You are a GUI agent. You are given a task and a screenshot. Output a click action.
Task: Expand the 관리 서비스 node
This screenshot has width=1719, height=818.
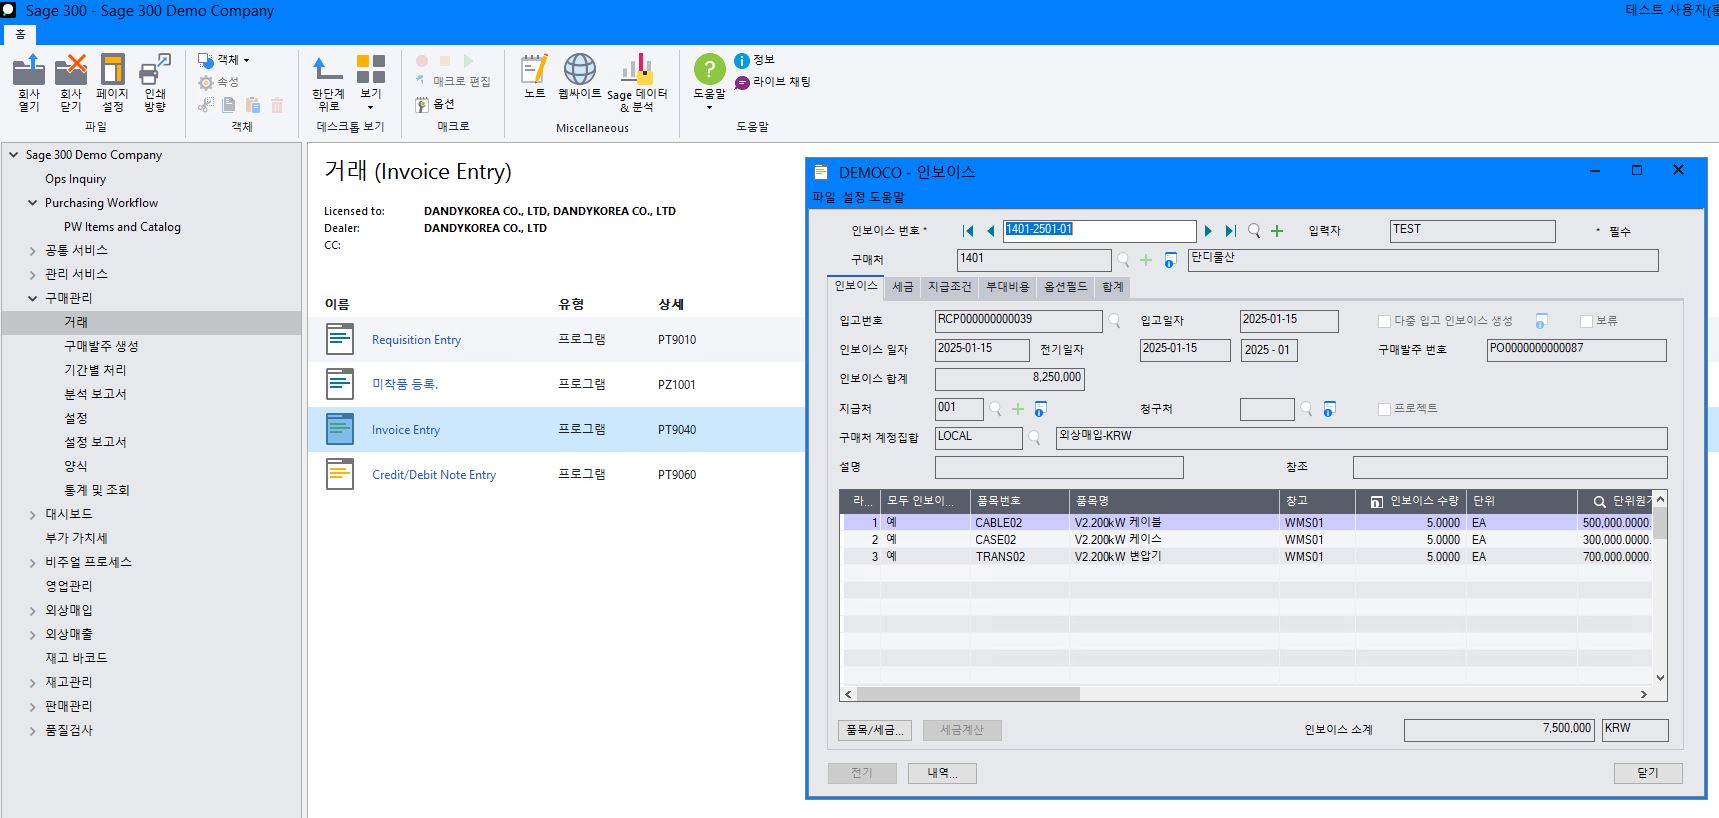[x=32, y=275]
